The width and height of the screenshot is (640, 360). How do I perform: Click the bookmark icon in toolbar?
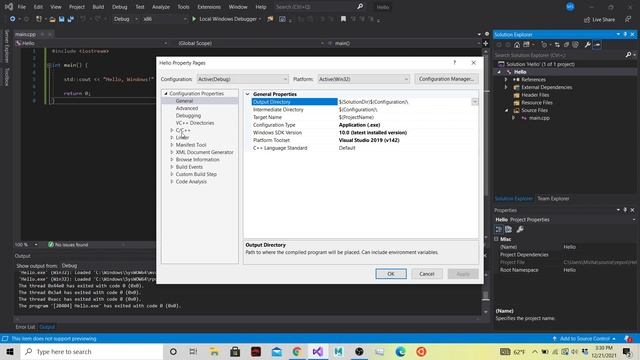tap(343, 19)
